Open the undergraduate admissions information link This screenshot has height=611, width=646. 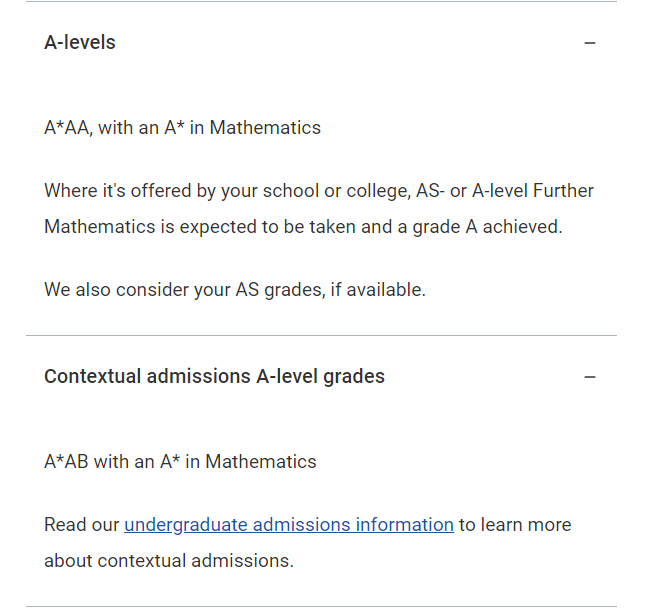point(289,525)
